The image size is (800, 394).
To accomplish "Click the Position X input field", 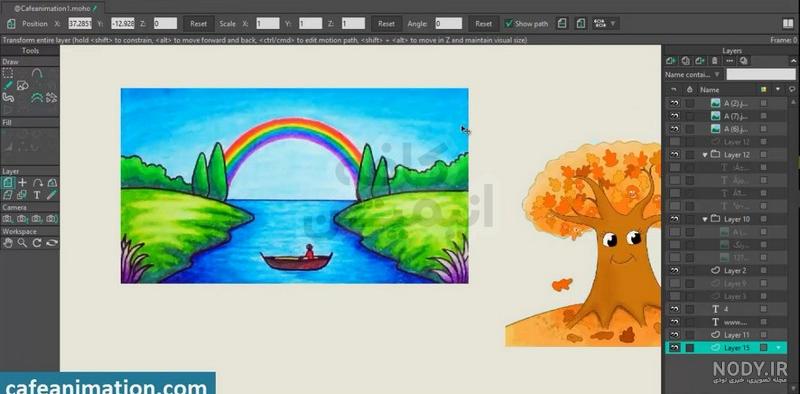I will [x=80, y=23].
